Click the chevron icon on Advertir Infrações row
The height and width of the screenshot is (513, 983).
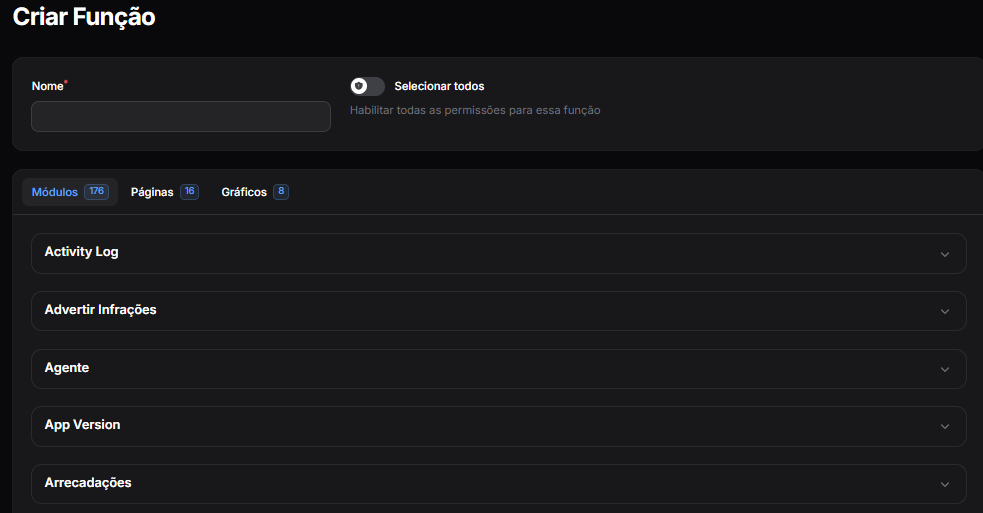(944, 312)
